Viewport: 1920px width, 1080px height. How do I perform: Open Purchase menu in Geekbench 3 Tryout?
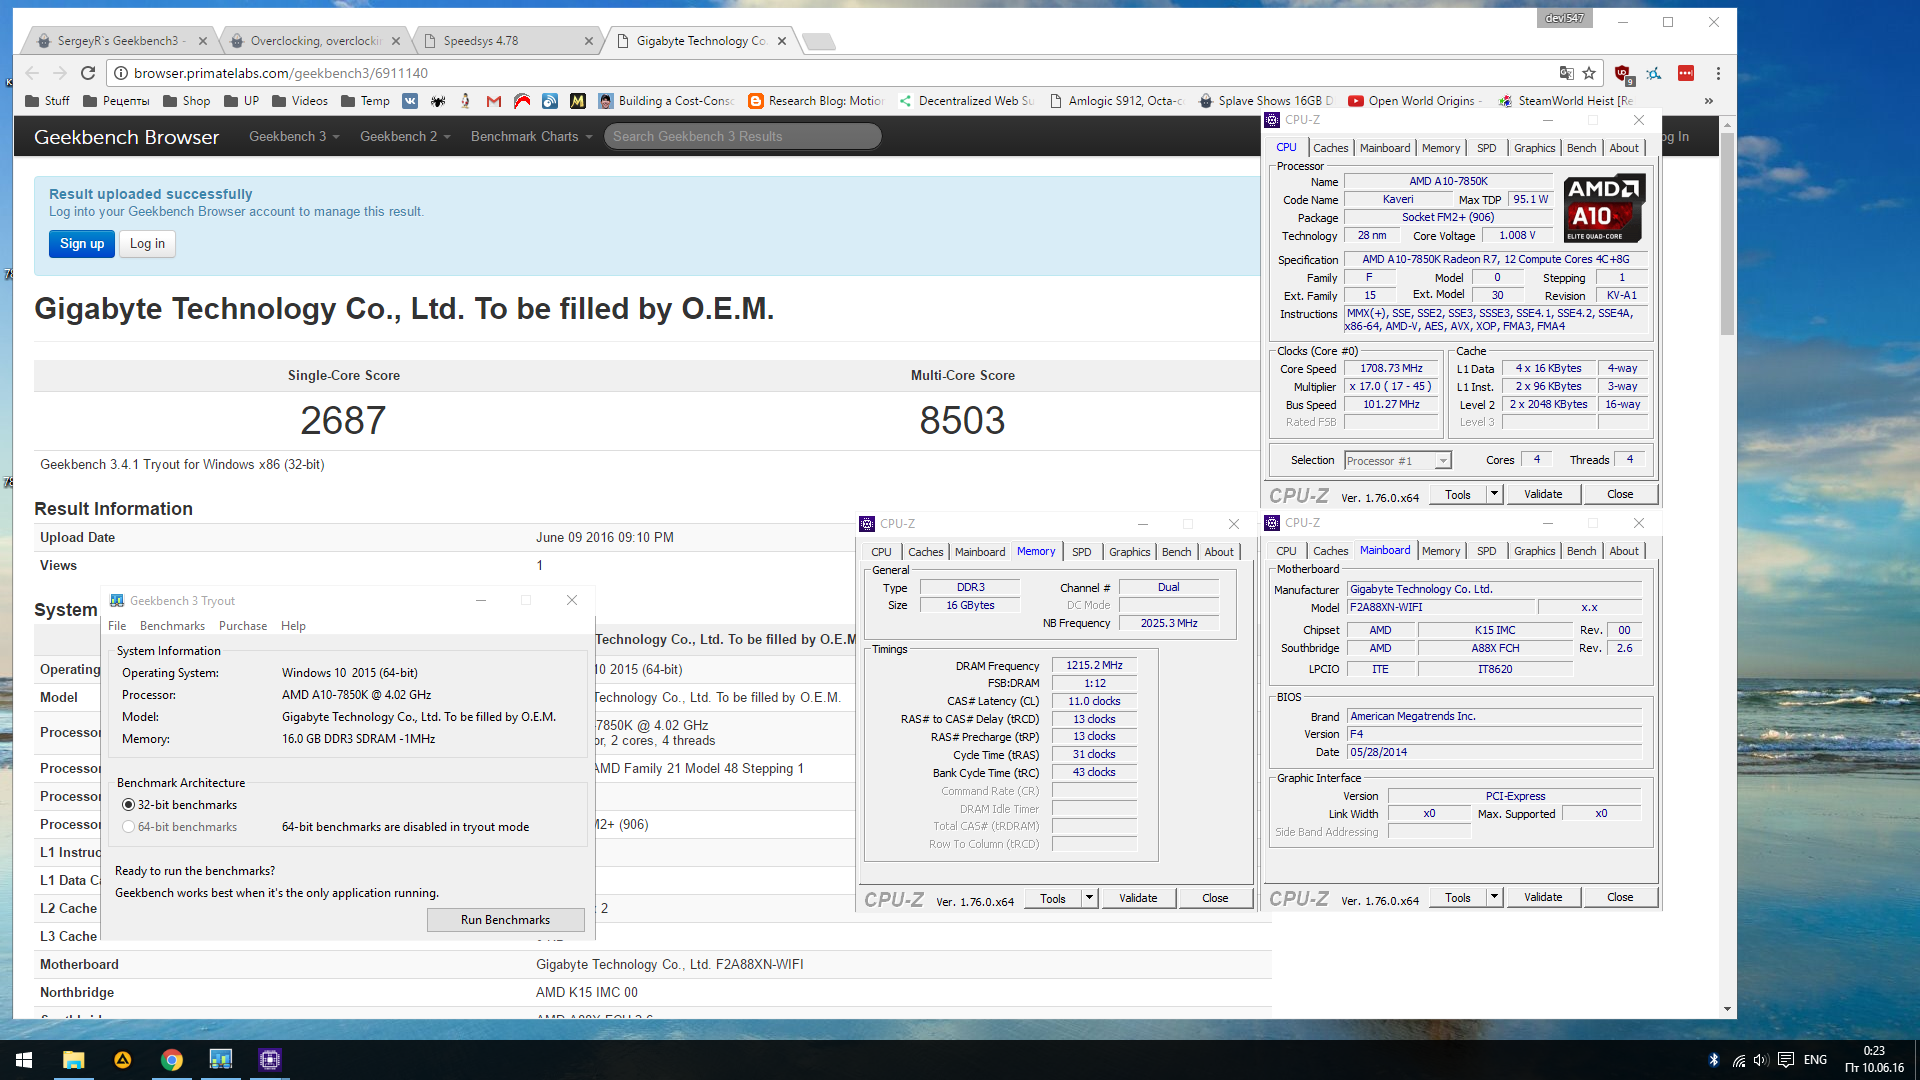tap(243, 626)
